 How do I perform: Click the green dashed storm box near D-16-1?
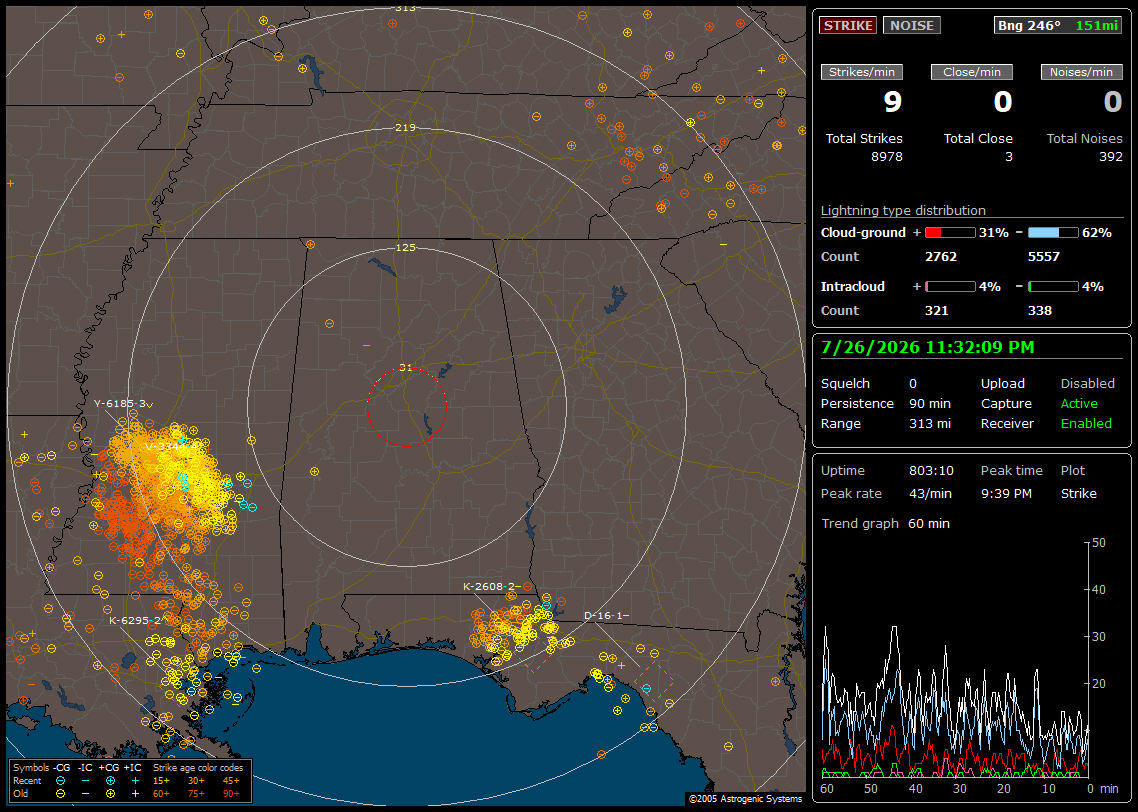(x=652, y=681)
